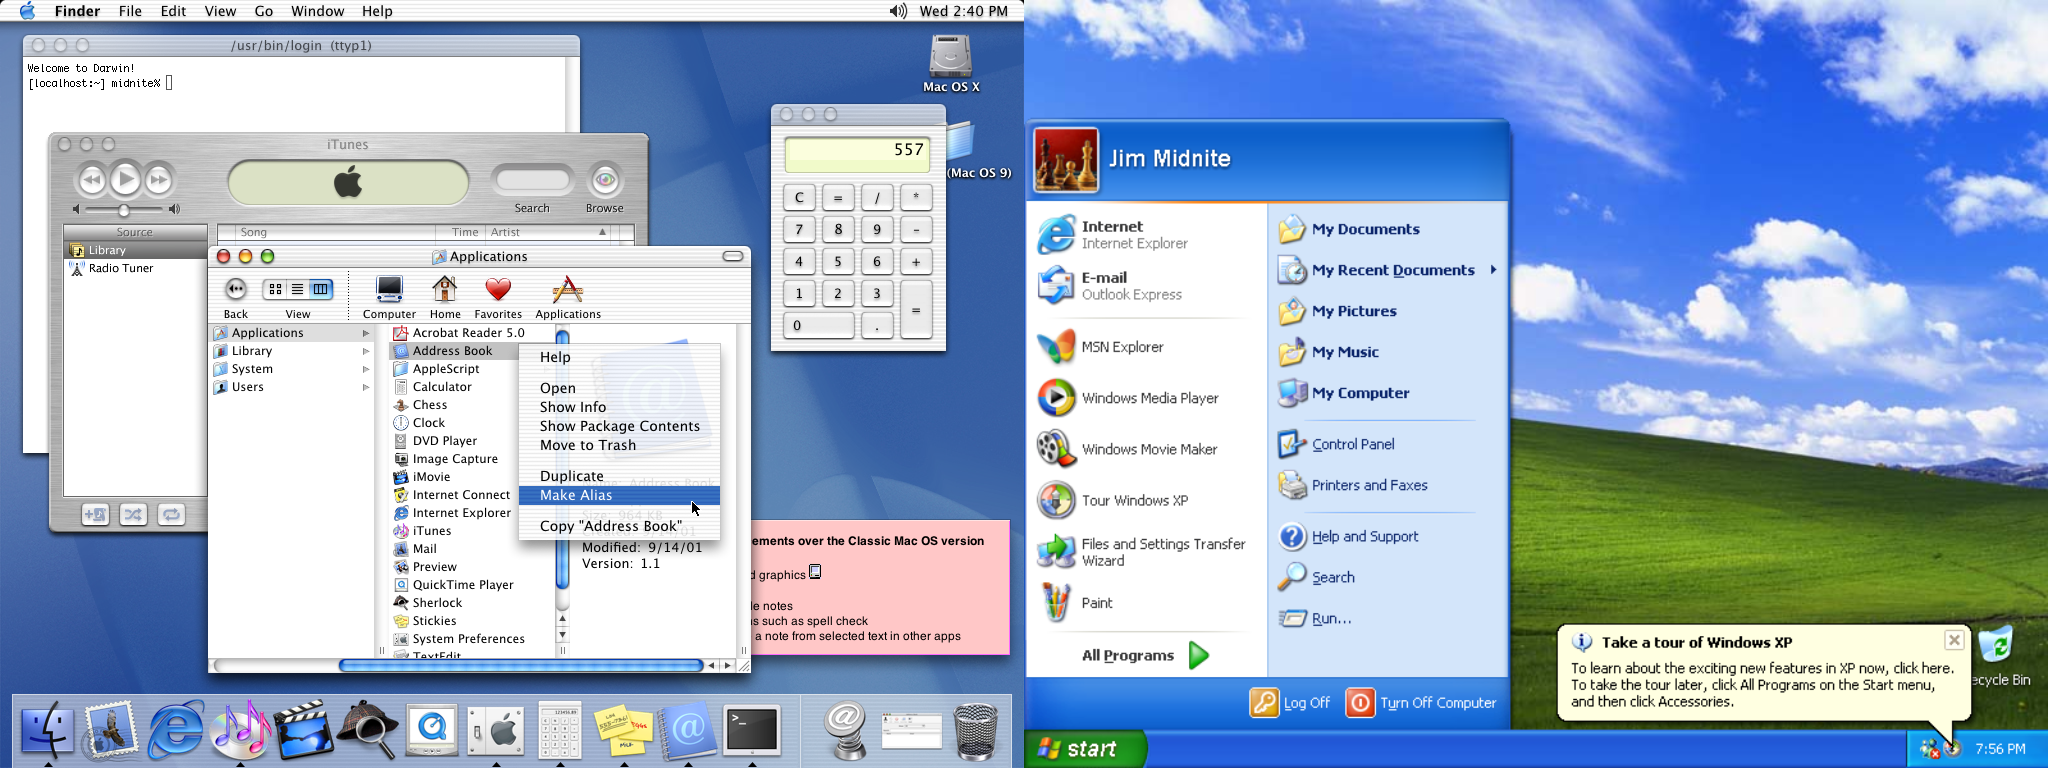Click the iTunes rewind button
Screen dimensions: 2048x768
91,180
